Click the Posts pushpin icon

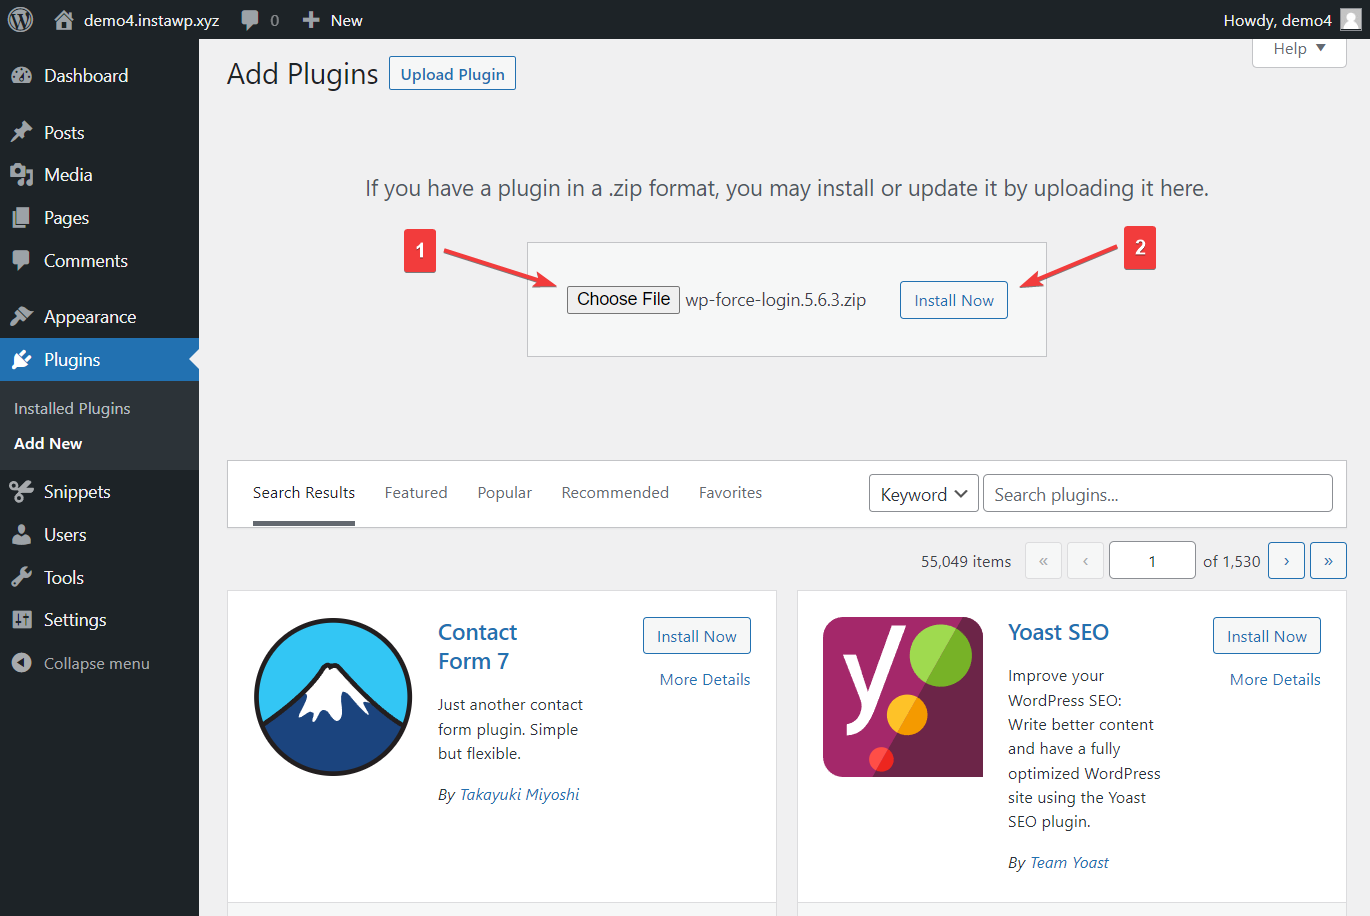click(x=22, y=133)
